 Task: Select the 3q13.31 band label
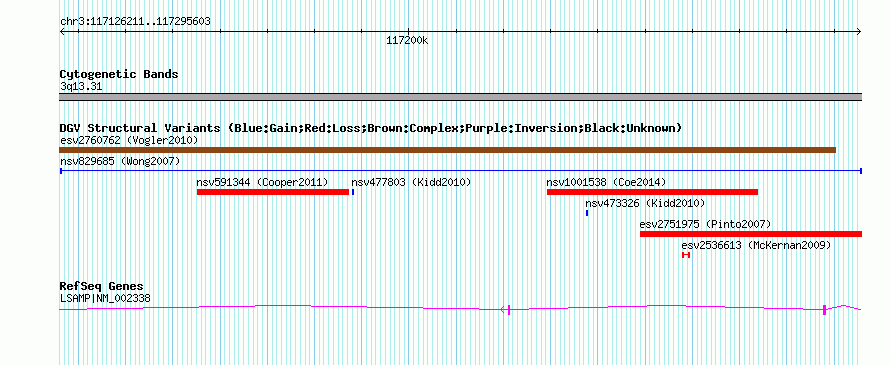click(81, 86)
